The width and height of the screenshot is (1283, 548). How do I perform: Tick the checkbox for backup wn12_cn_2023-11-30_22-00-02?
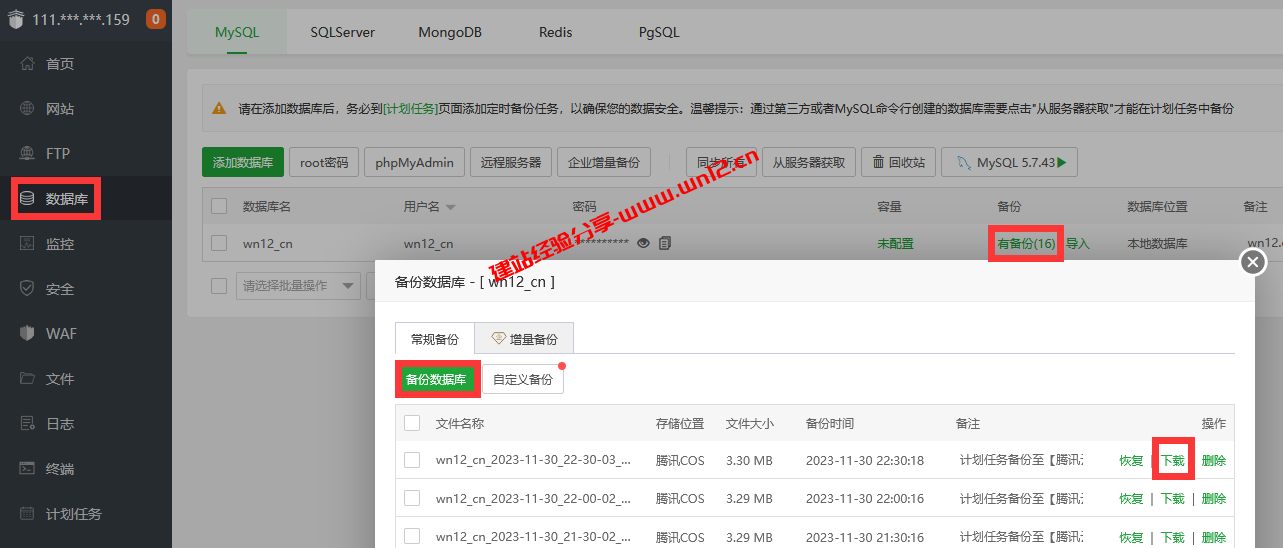(412, 498)
